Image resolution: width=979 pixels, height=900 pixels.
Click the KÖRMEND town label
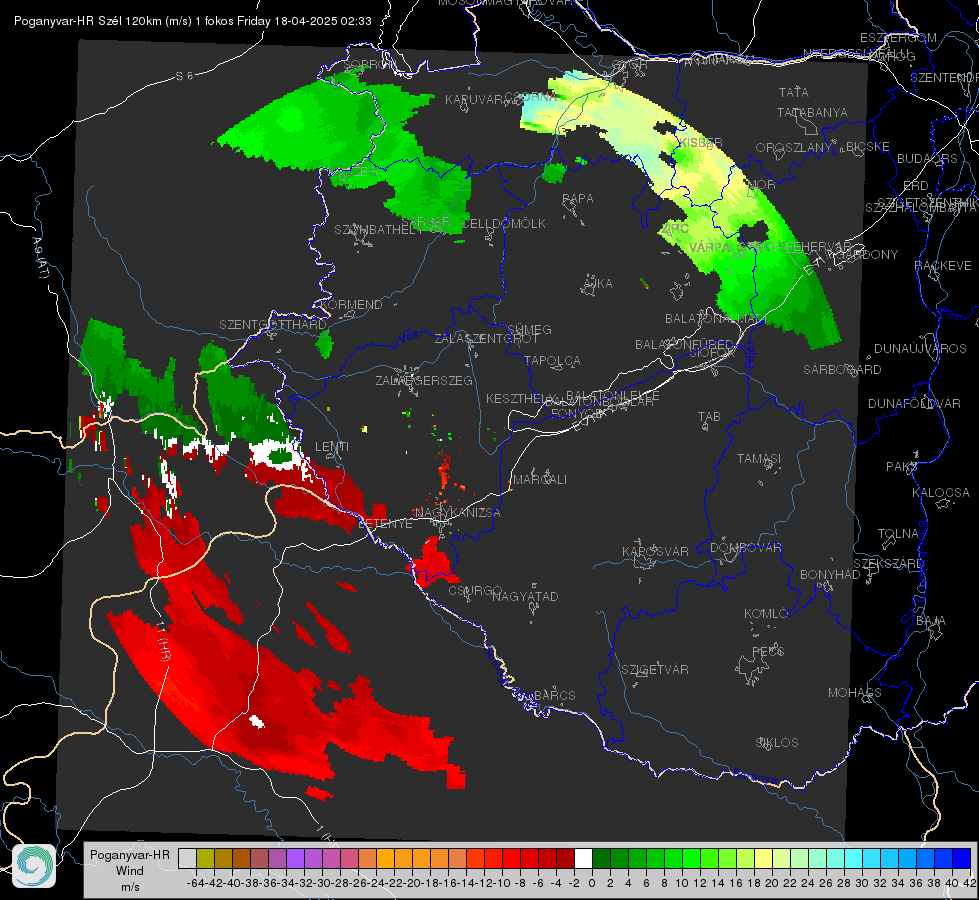[351, 305]
